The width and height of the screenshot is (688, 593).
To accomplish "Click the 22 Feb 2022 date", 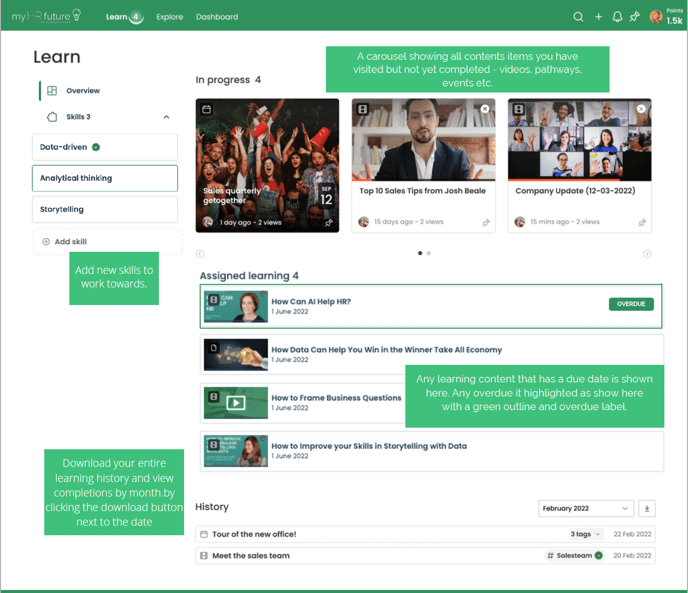I will (632, 534).
